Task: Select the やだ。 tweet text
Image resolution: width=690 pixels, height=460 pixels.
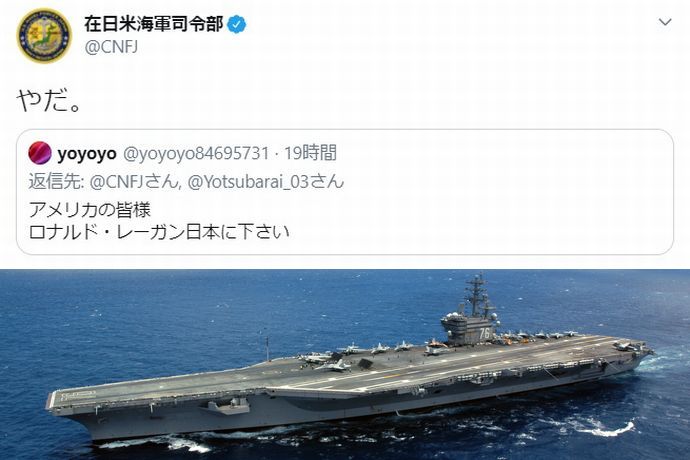Action: coord(49,101)
